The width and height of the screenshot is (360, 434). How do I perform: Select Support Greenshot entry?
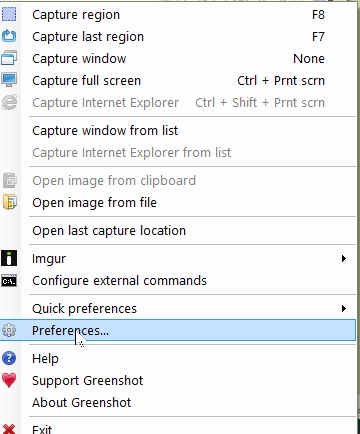tap(178, 381)
